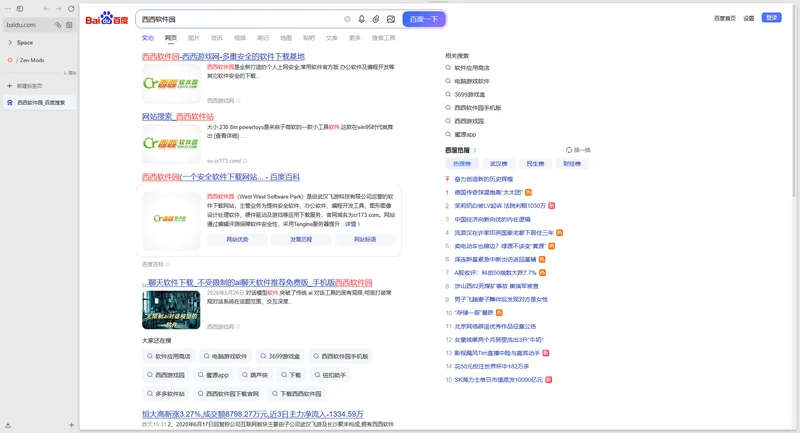This screenshot has height=433, width=800.
Task: Click search icon beside 软件应用商店 in related searches
Action: coord(448,67)
